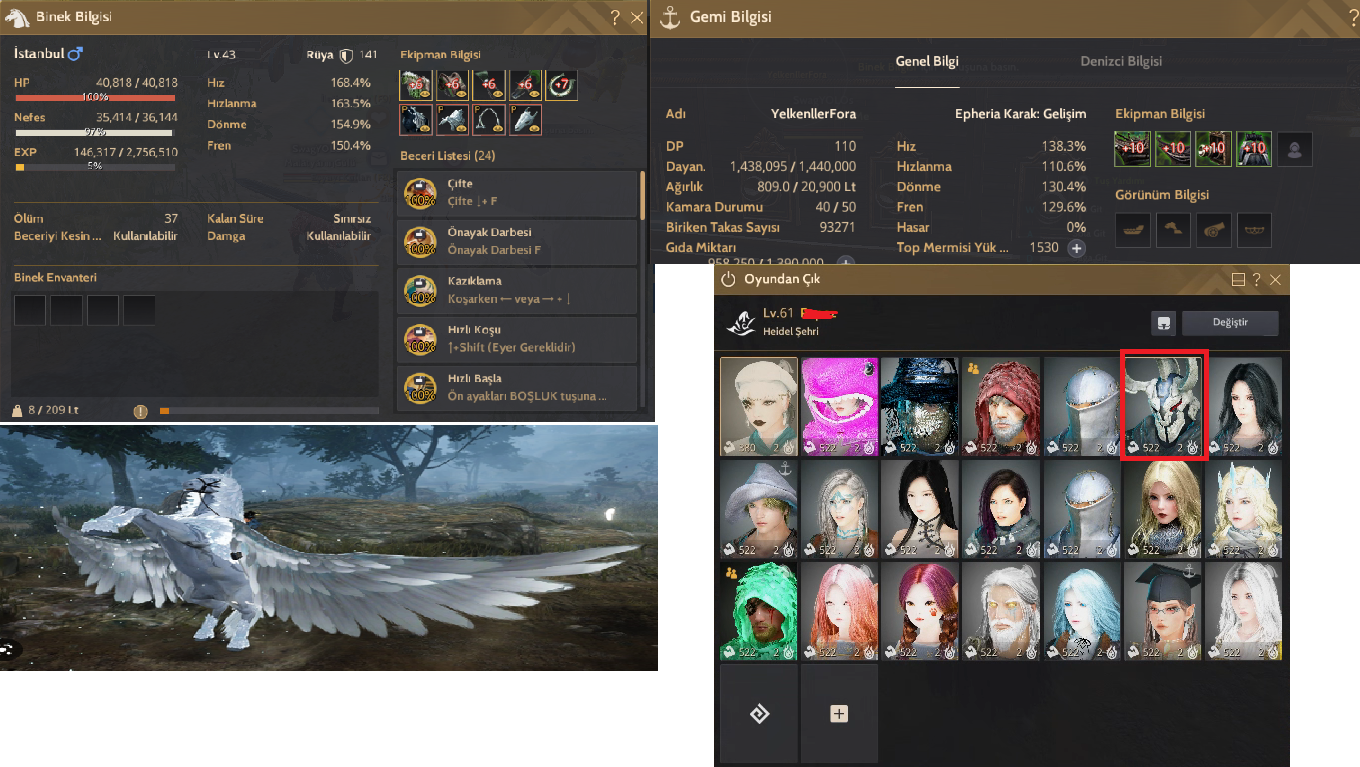
Task: Select the green hooded character portrait
Action: click(759, 612)
